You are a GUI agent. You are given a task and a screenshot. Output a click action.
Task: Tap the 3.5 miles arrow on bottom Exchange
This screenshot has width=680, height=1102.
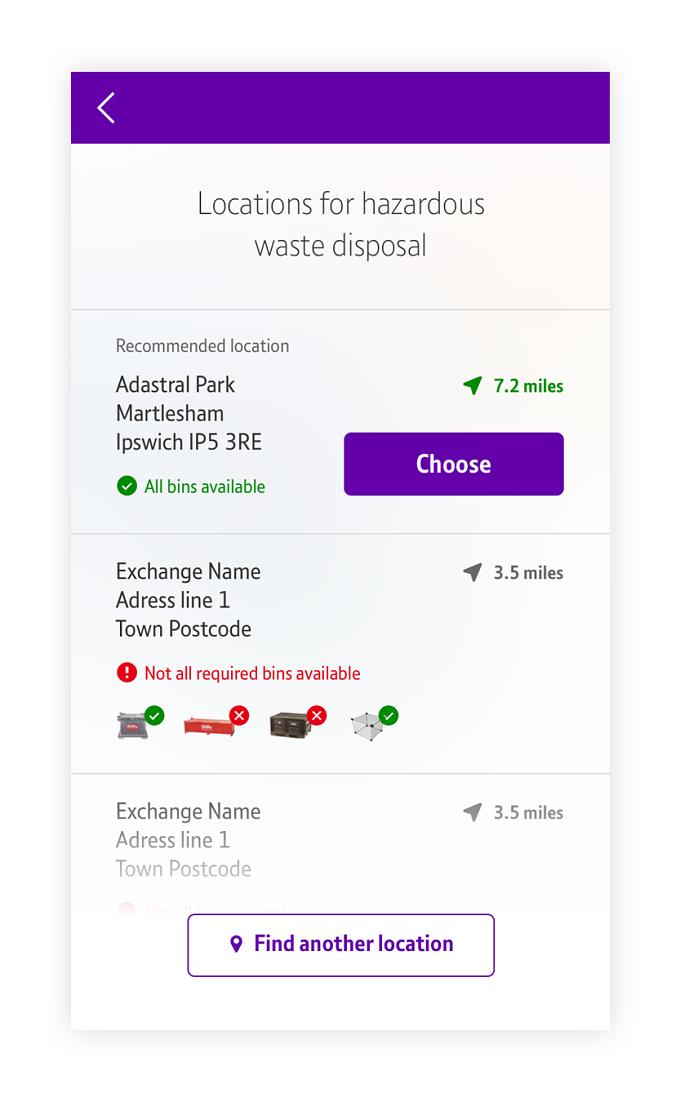coord(473,812)
